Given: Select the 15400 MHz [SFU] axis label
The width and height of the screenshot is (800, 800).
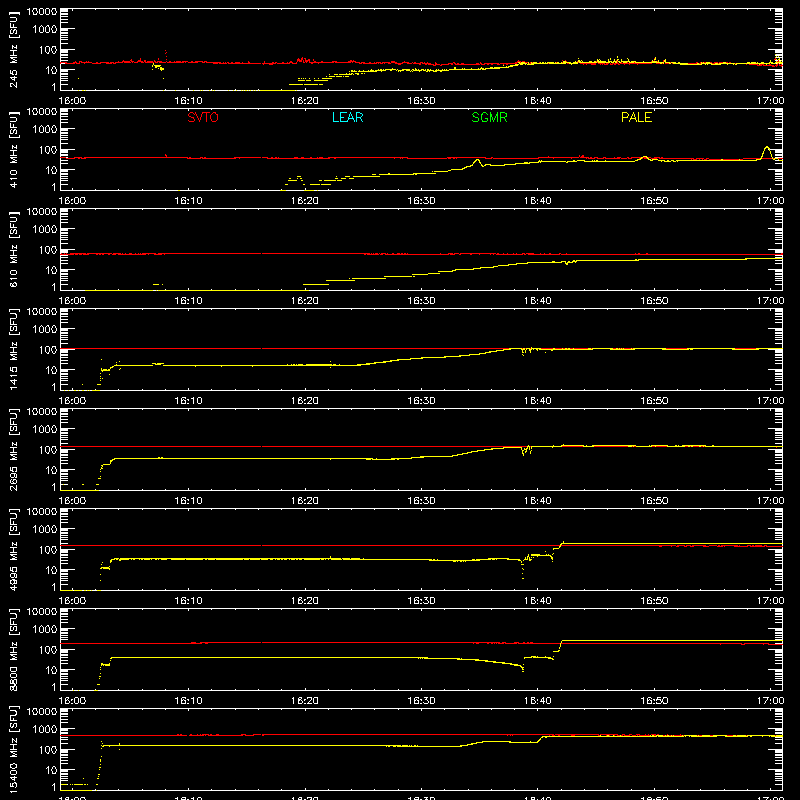Looking at the screenshot, I should 14,749.
